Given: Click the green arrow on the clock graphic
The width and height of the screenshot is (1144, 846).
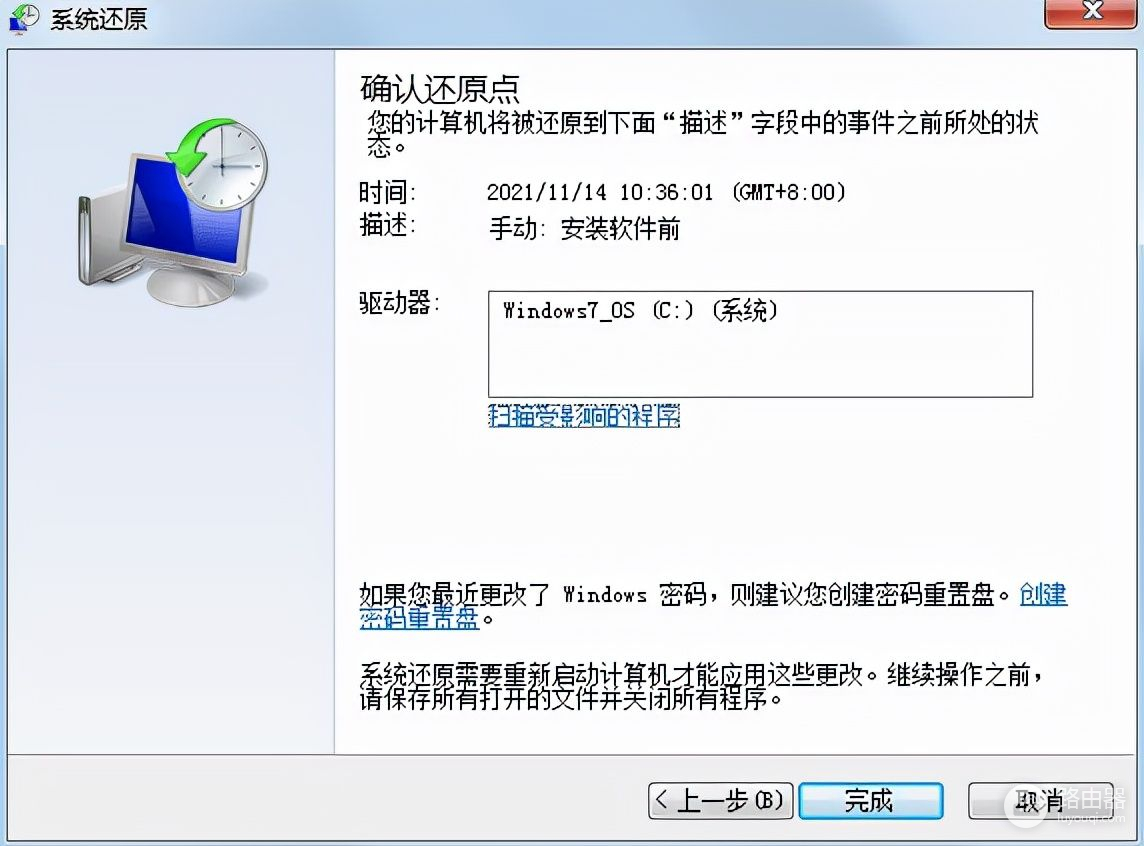Looking at the screenshot, I should (x=194, y=148).
